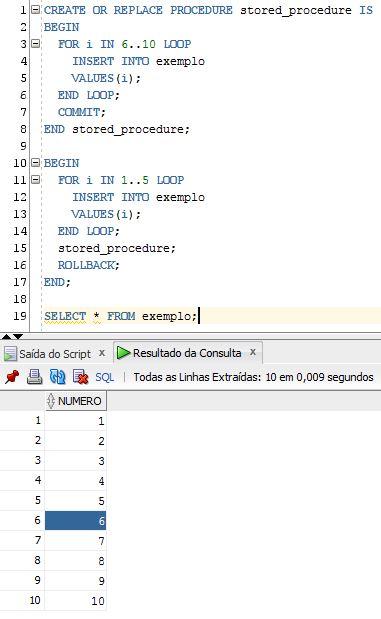Click ROLLBACK on line 16
381x619 pixels.
coord(87,265)
